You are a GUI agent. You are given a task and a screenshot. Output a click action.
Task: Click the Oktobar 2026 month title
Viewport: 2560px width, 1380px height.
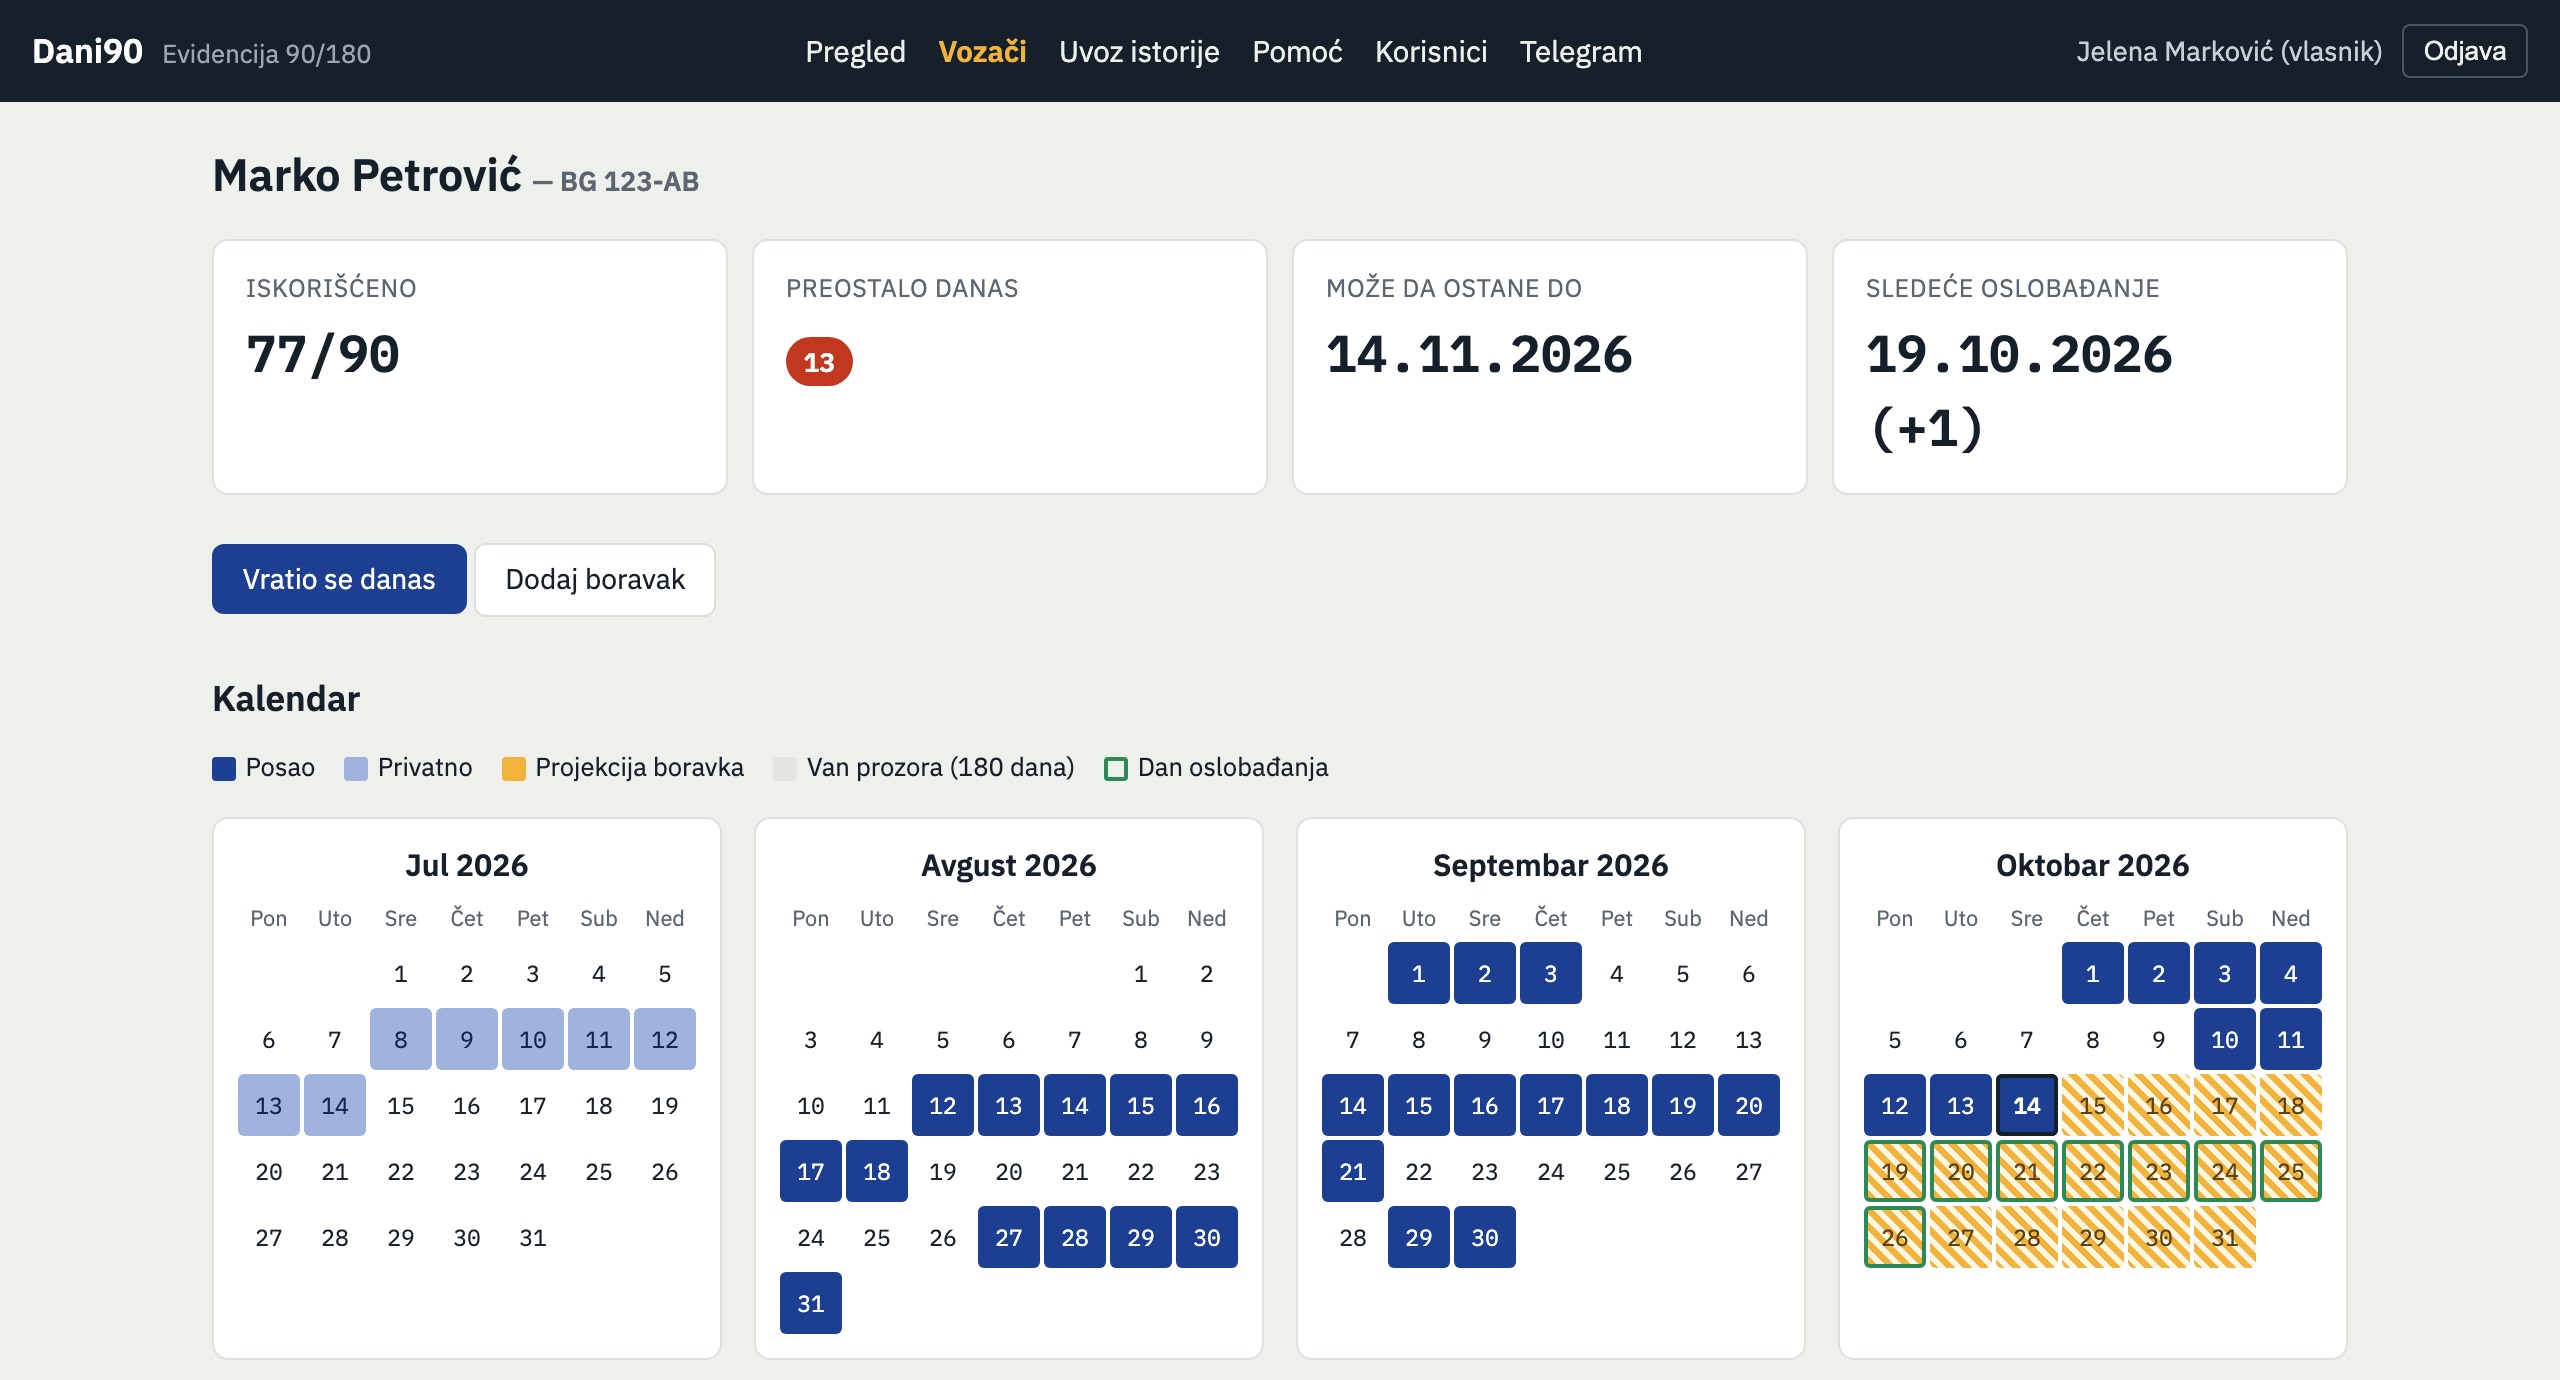2092,865
